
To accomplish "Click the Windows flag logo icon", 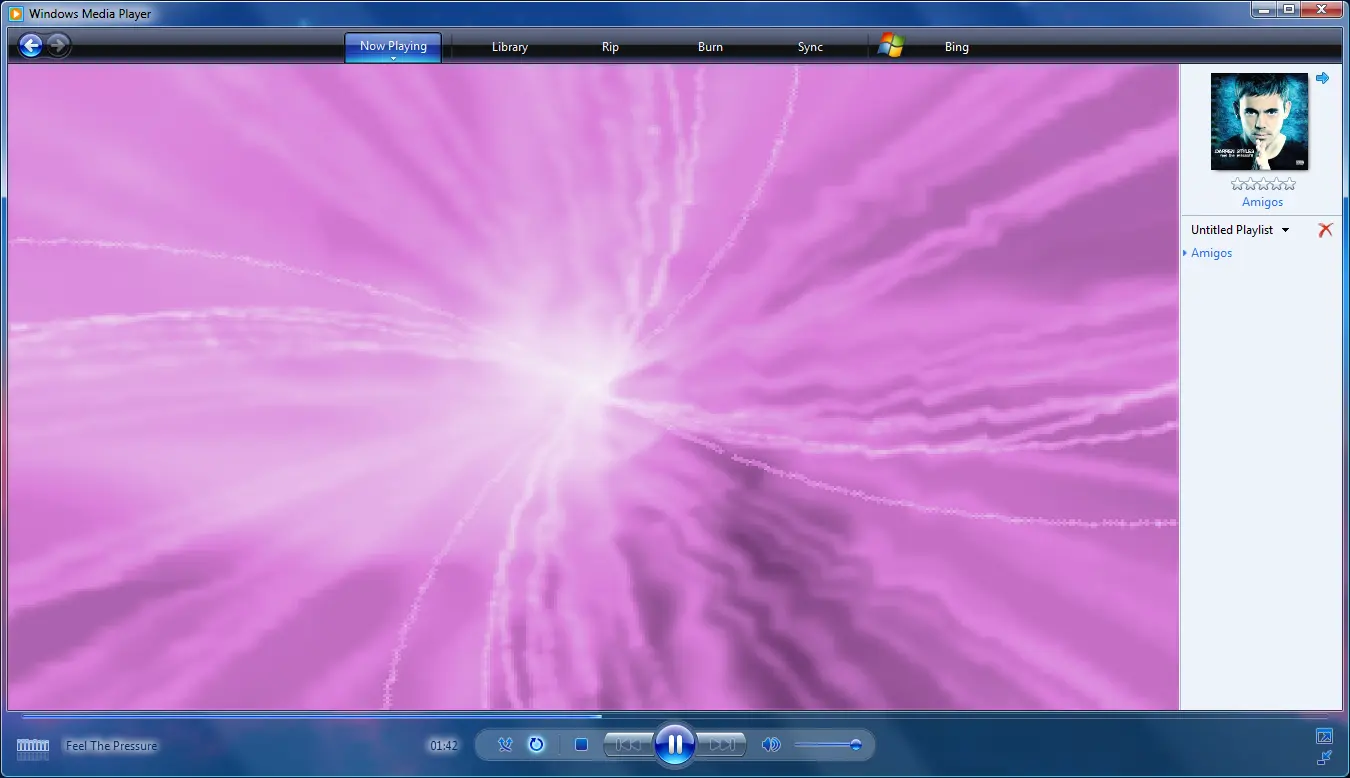I will coord(890,45).
